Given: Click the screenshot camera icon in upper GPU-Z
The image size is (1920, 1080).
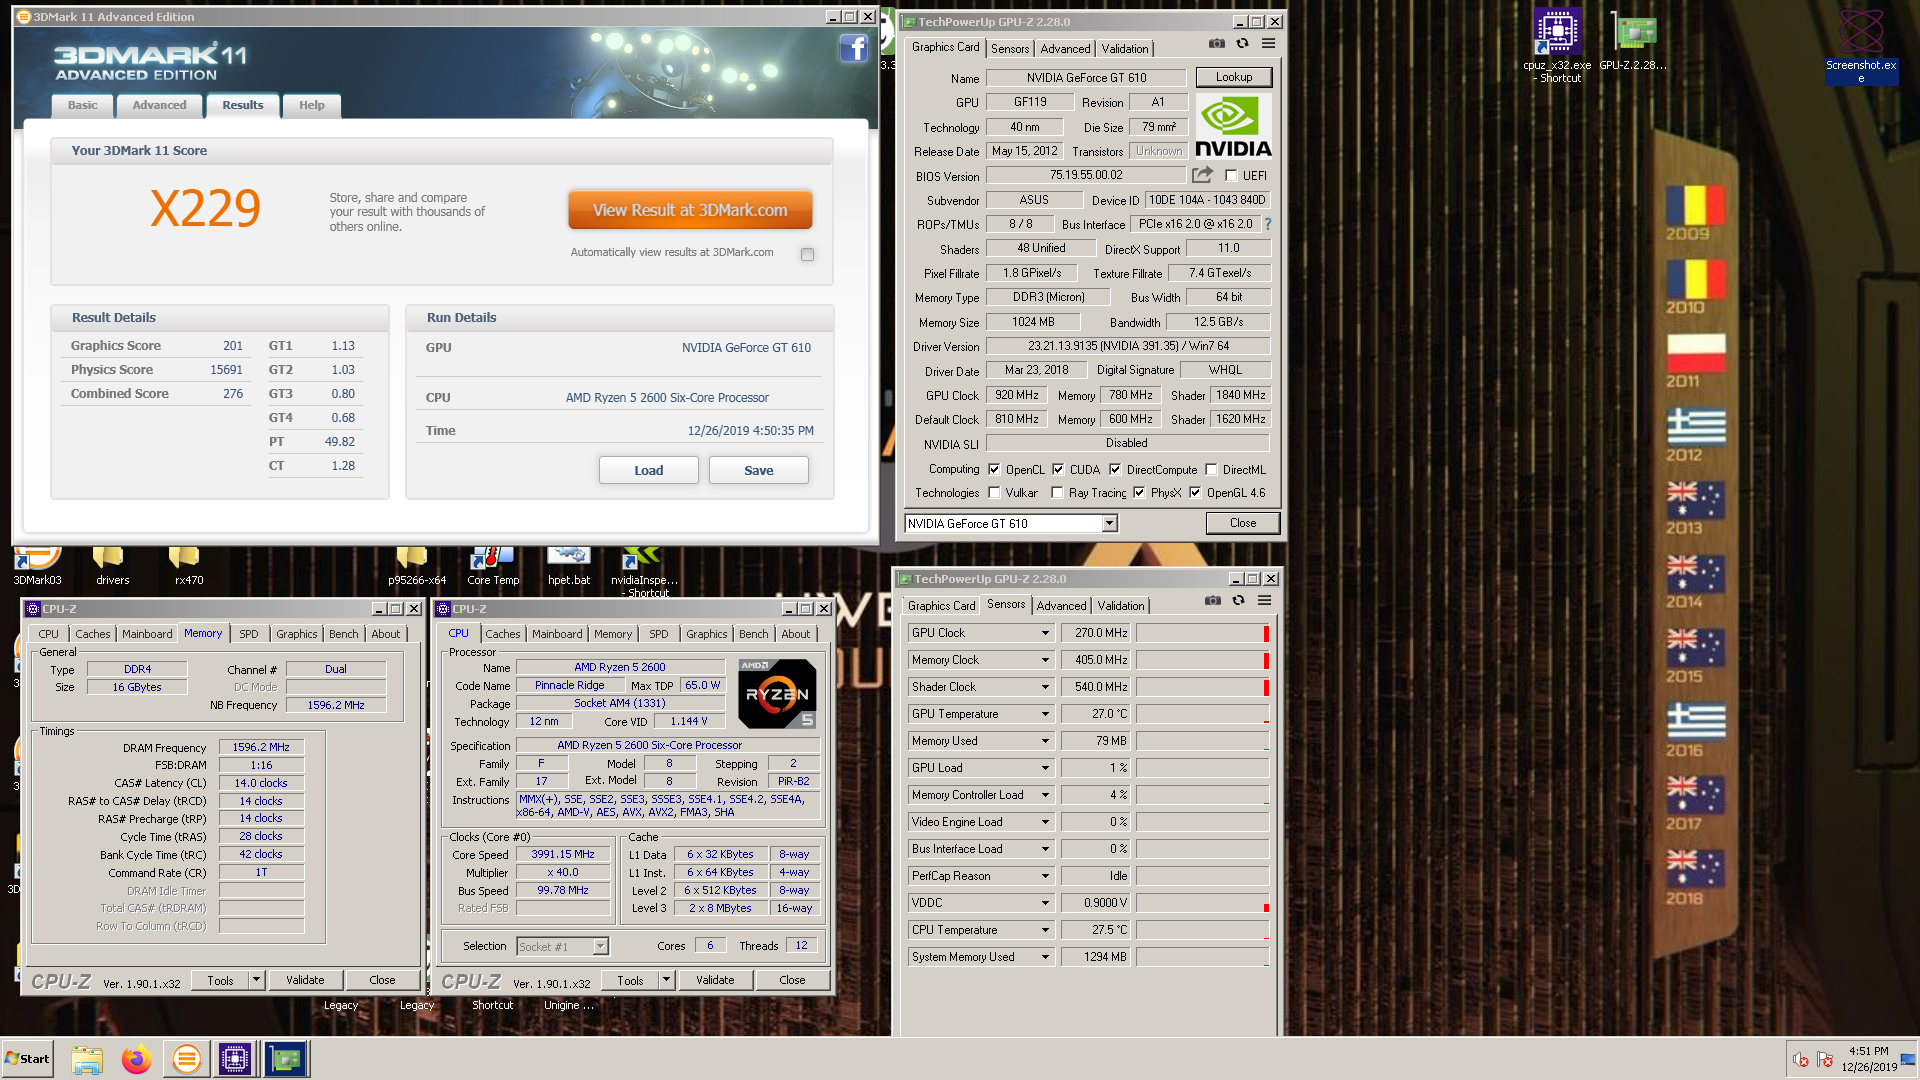Looking at the screenshot, I should tap(1216, 43).
